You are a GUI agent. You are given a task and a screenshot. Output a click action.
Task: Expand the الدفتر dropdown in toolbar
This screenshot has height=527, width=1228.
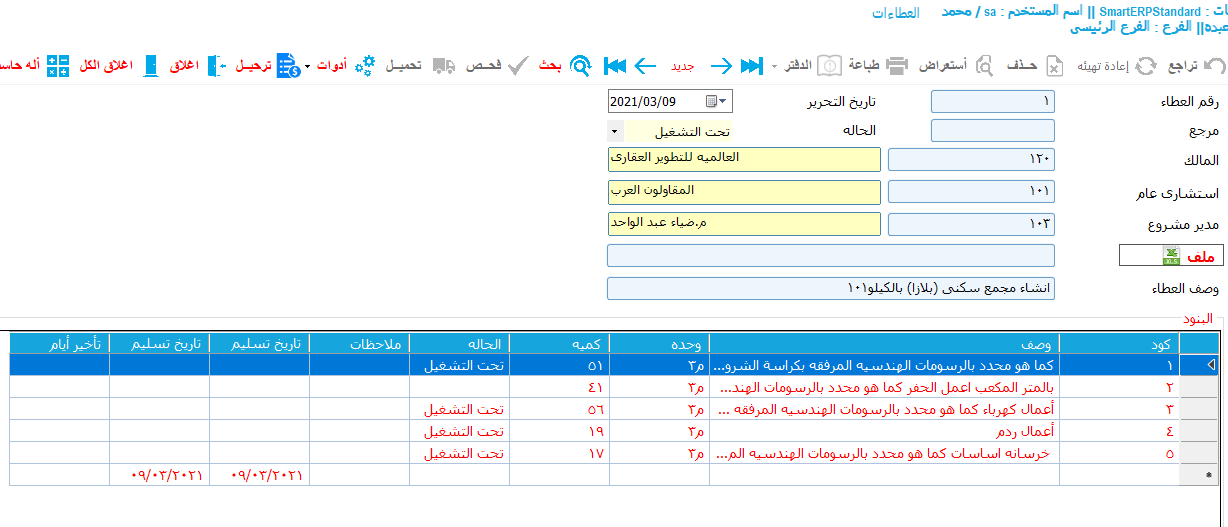click(774, 66)
